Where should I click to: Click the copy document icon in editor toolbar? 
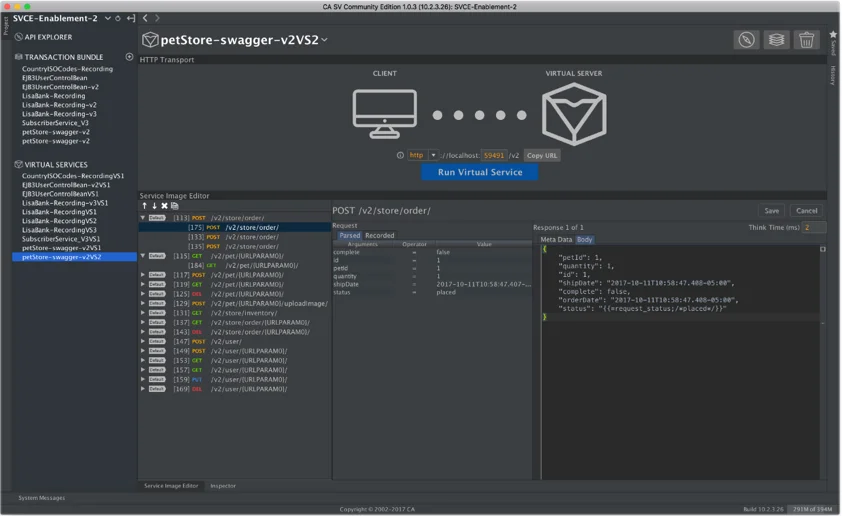point(175,206)
